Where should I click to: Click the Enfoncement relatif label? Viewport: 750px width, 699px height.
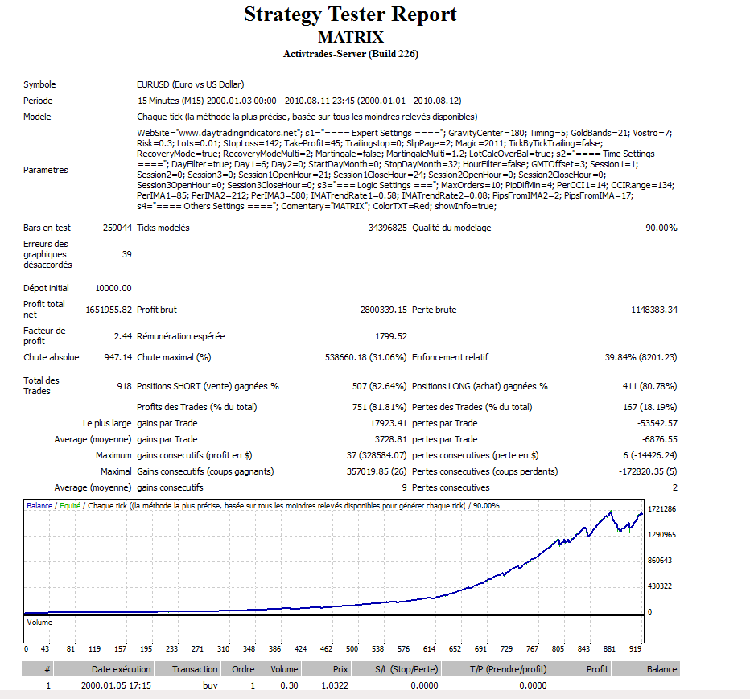[x=450, y=357]
